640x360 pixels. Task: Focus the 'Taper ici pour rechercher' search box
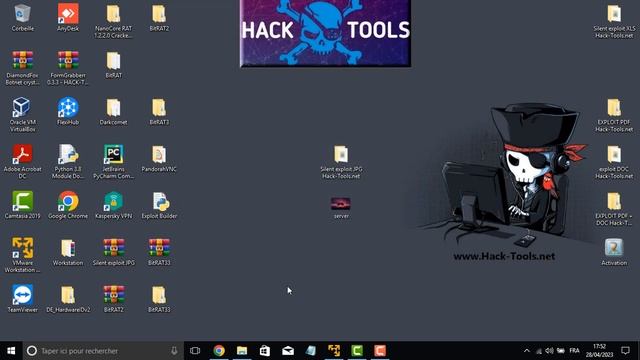click(x=103, y=351)
